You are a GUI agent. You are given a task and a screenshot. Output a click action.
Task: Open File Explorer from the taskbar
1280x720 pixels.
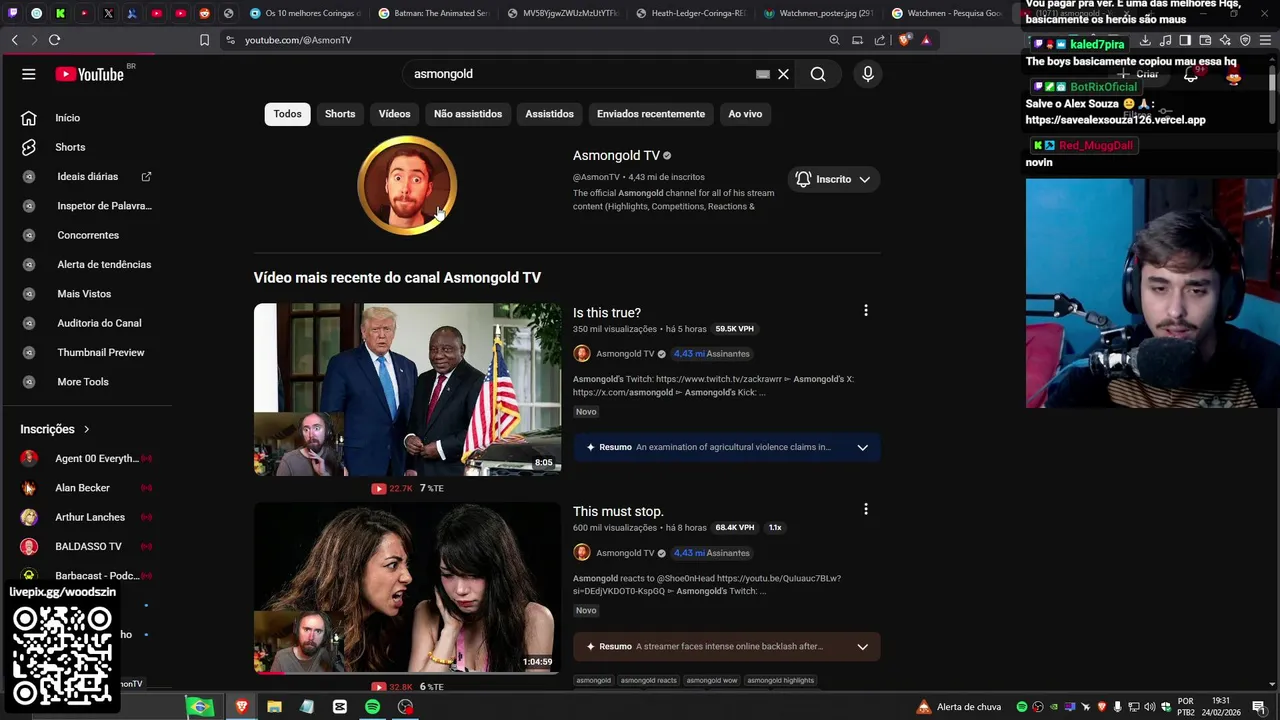[274, 707]
